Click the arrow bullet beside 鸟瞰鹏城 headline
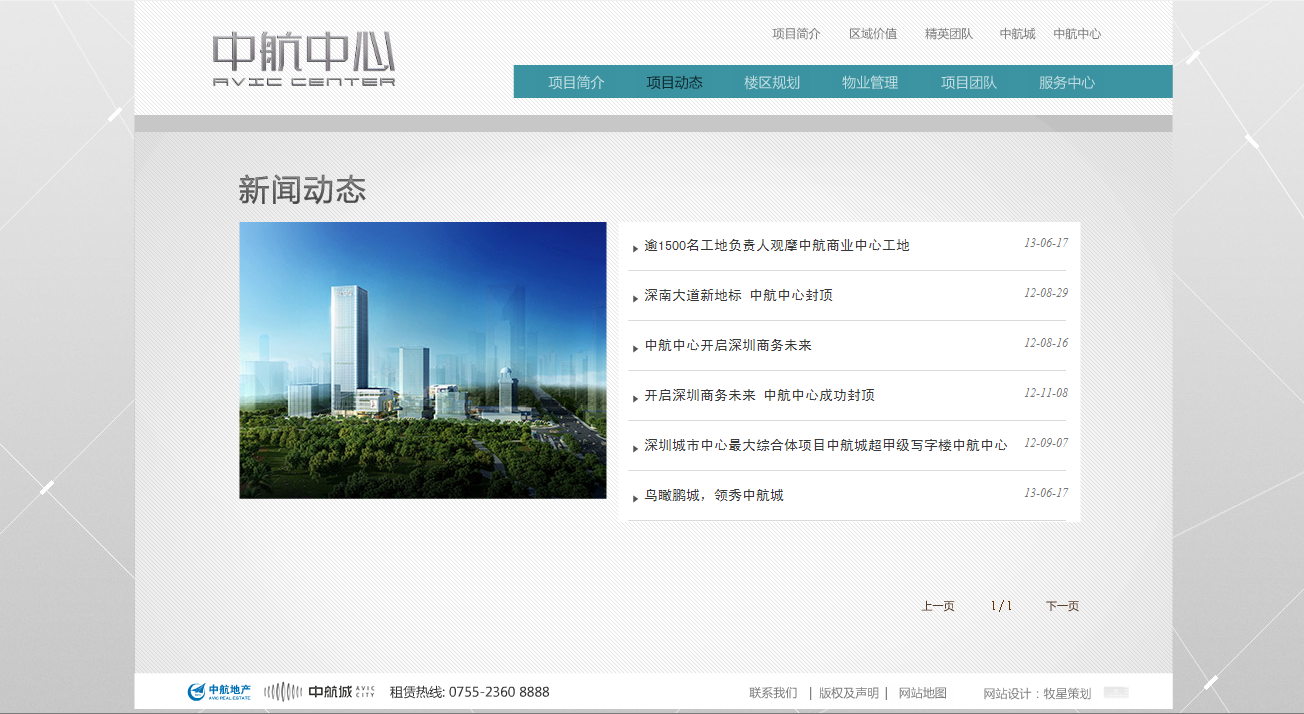 (635, 498)
